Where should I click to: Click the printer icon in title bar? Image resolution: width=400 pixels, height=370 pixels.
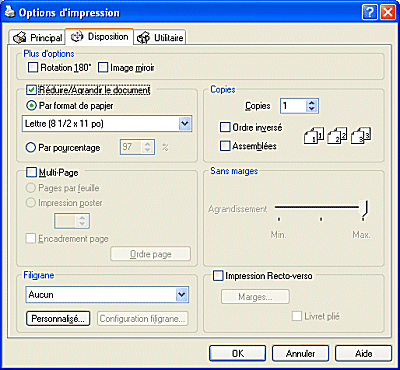point(9,12)
